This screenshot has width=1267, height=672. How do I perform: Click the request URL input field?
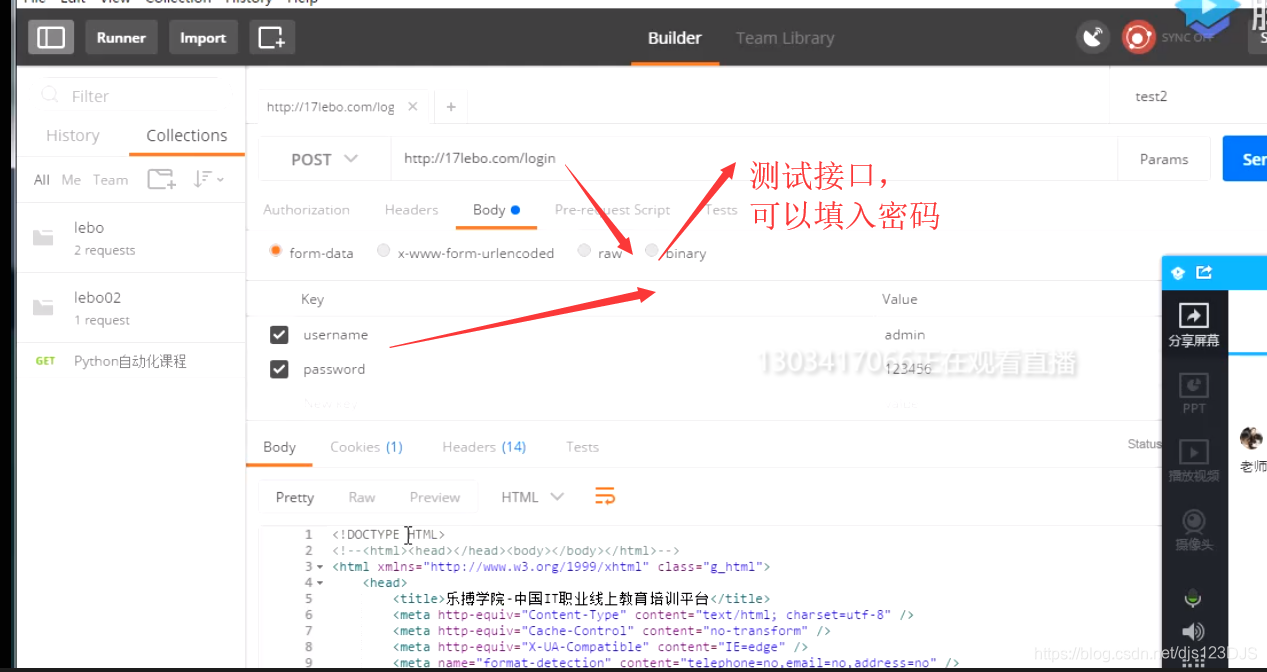point(754,159)
